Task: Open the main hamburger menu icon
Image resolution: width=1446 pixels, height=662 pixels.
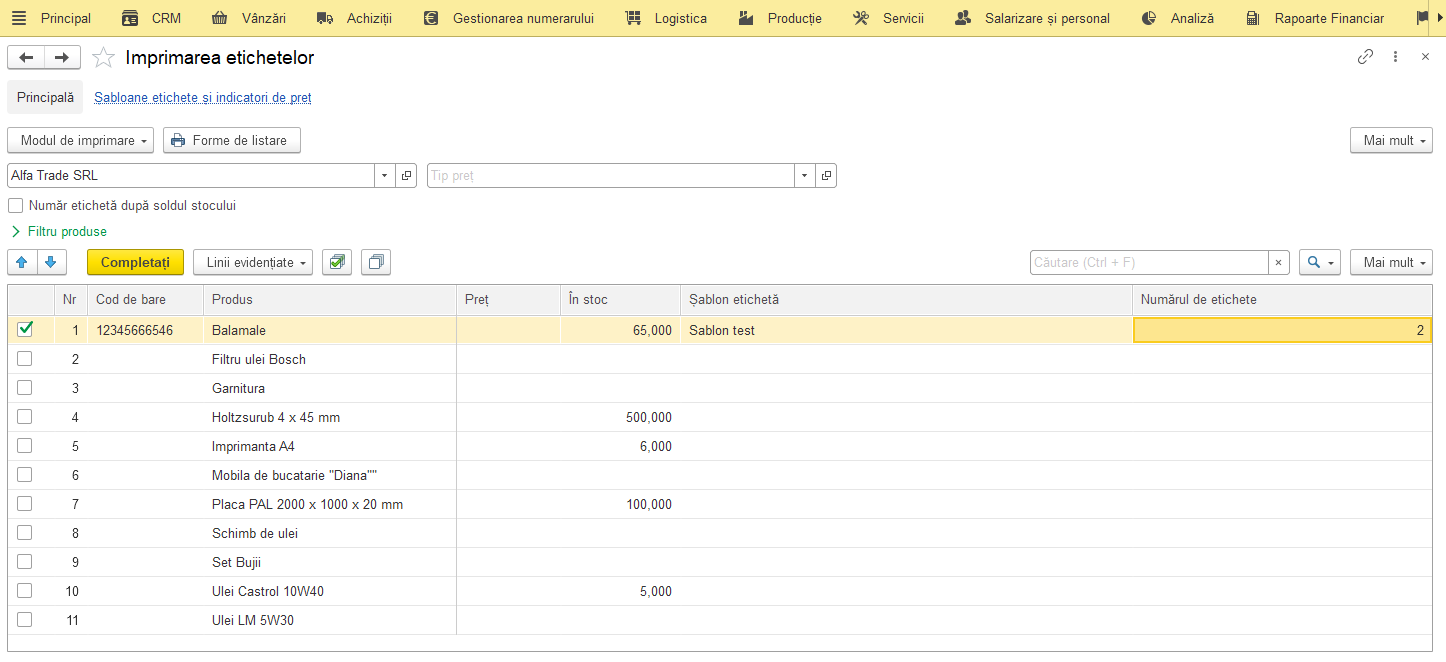Action: (19, 18)
